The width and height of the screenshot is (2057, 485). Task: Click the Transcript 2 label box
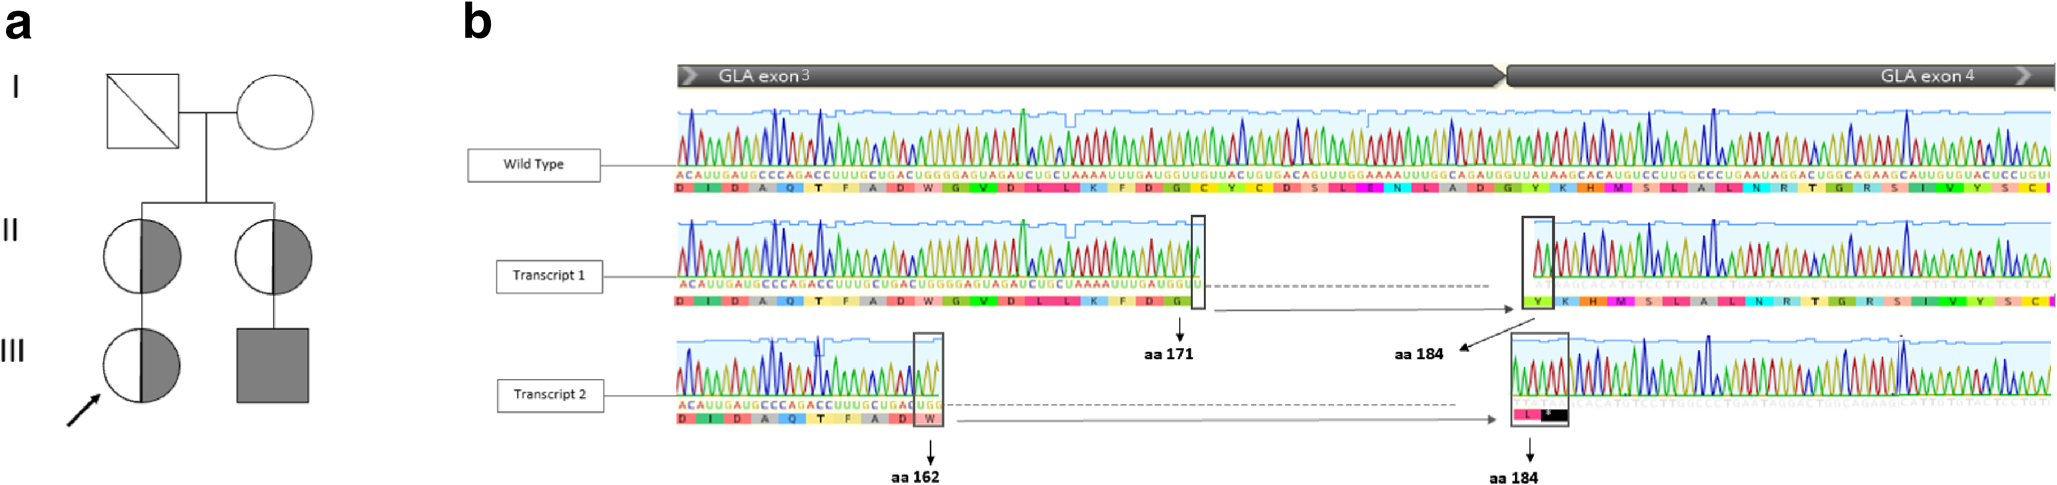[x=550, y=395]
